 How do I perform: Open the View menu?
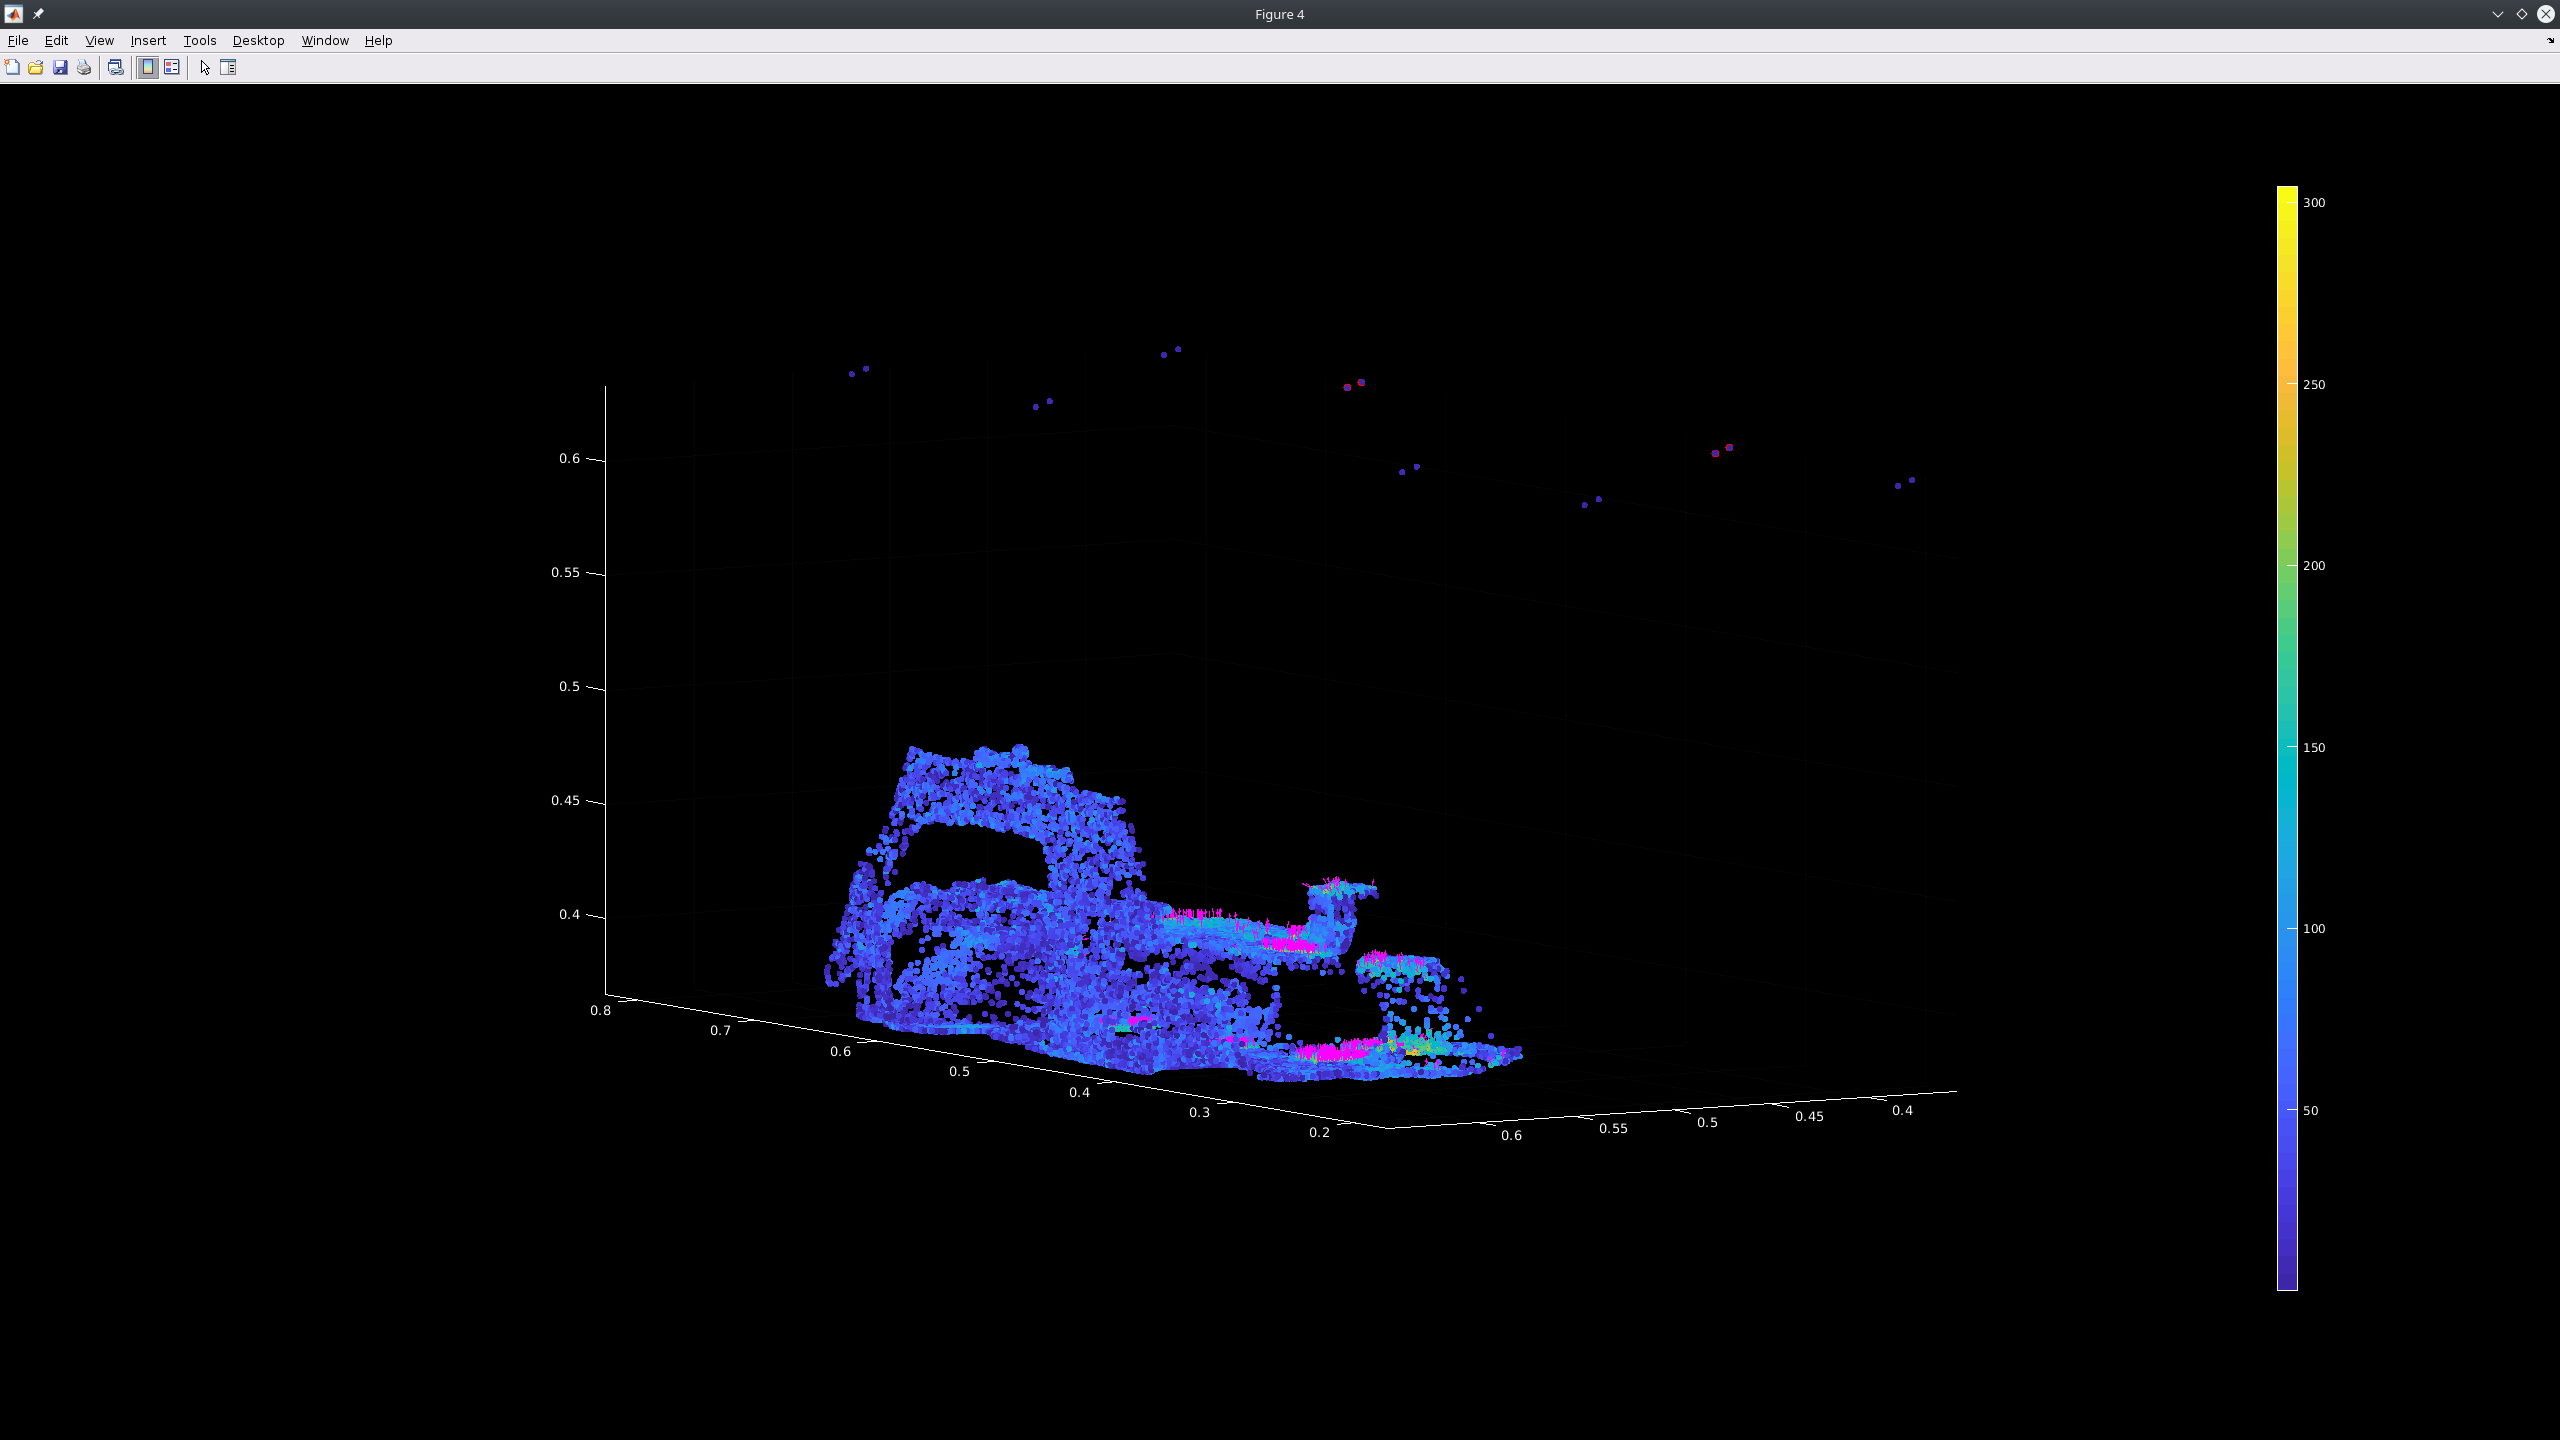98,40
